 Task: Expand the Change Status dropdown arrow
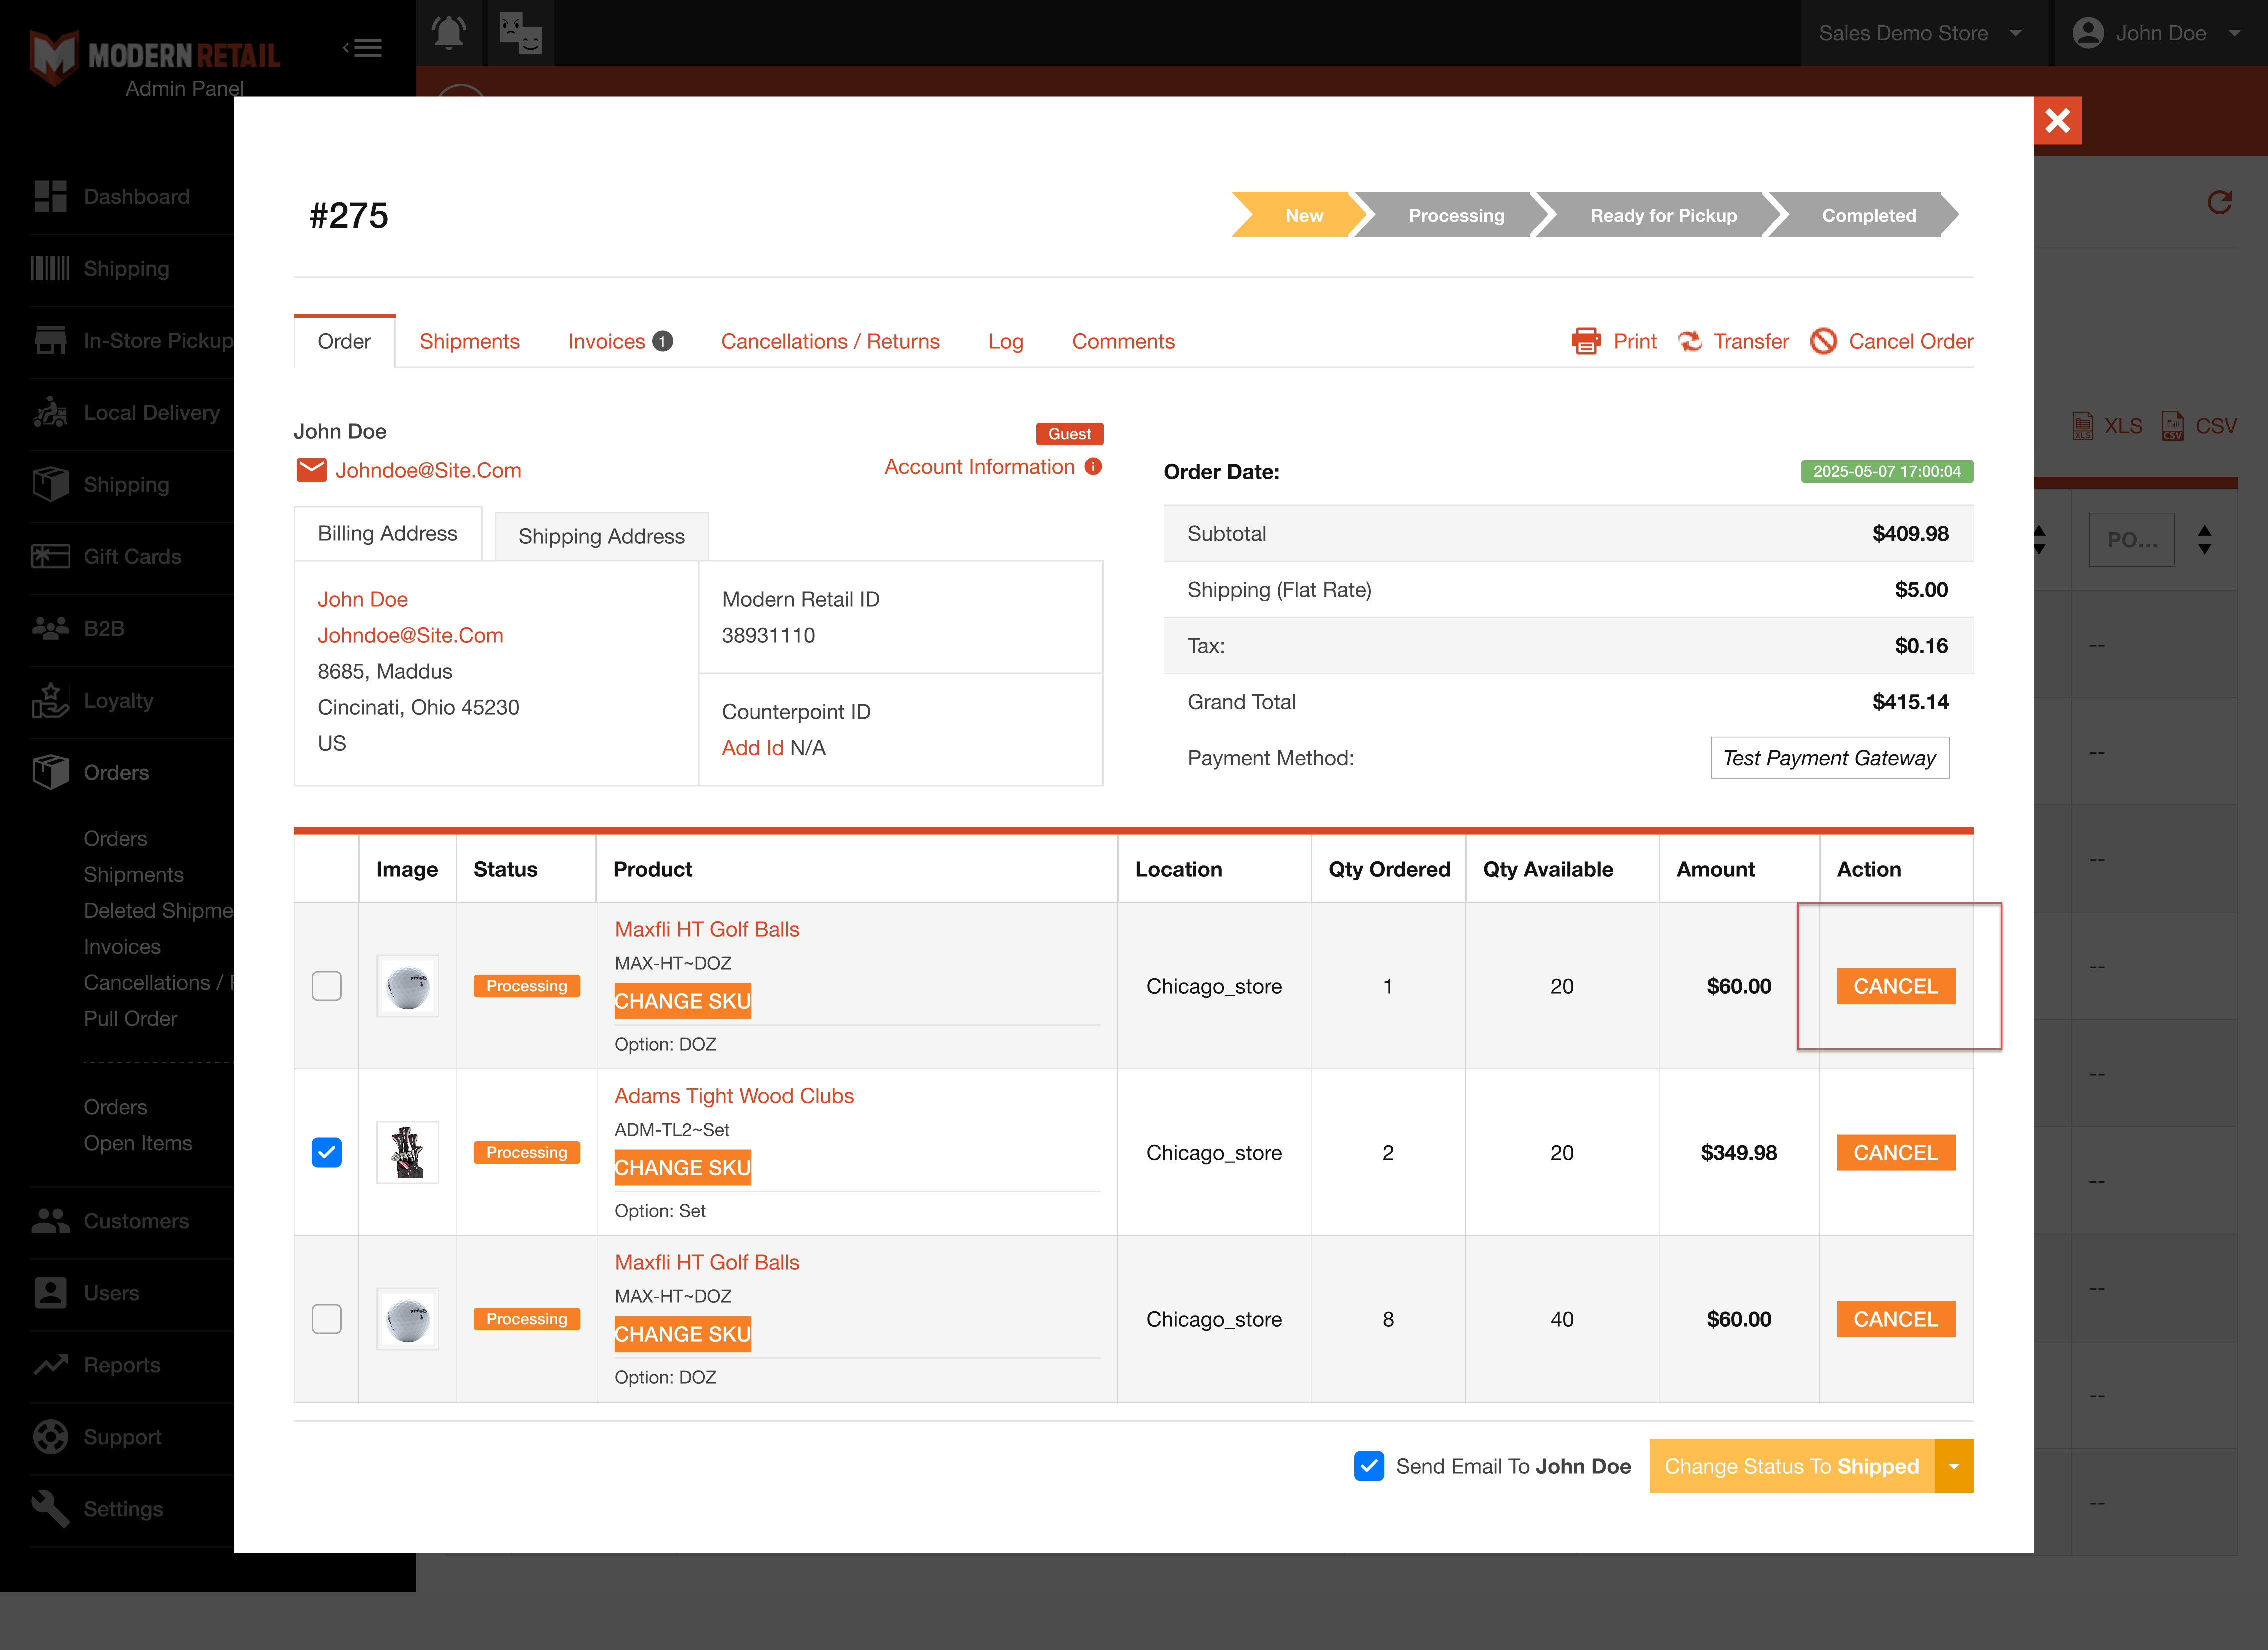1954,1466
